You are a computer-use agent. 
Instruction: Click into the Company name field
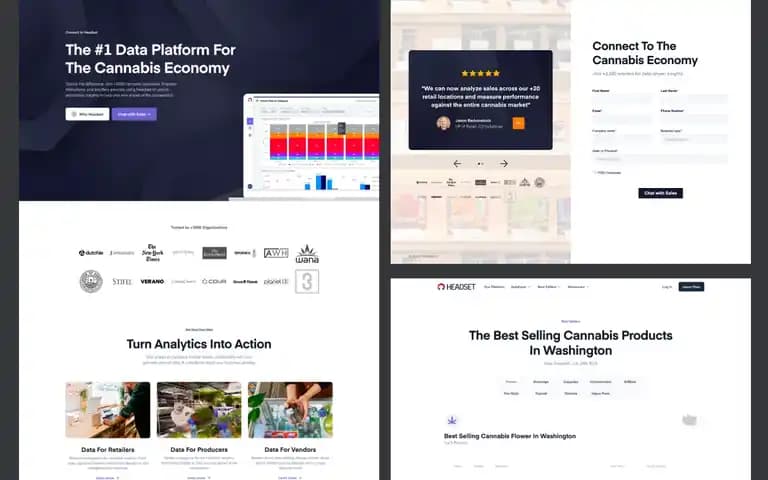coord(622,139)
